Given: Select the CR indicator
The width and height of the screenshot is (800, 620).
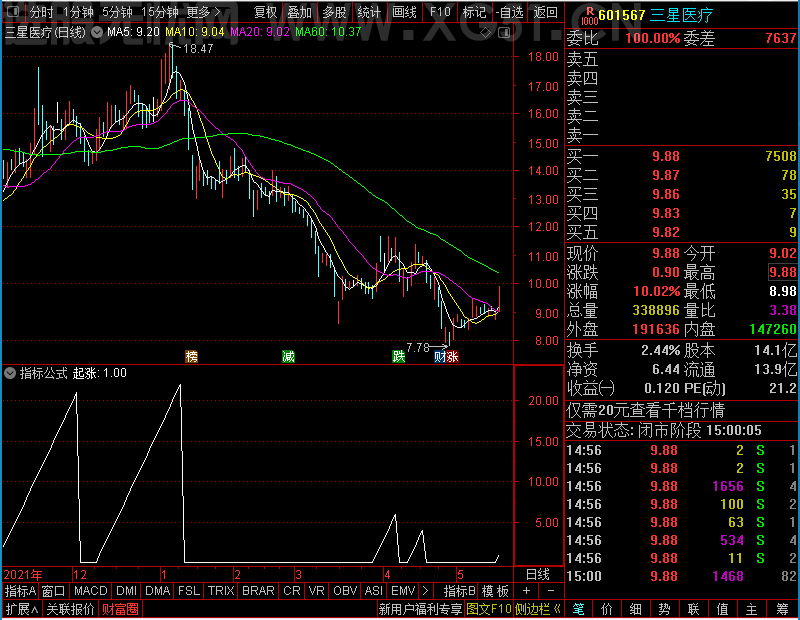Looking at the screenshot, I should coord(292,591).
